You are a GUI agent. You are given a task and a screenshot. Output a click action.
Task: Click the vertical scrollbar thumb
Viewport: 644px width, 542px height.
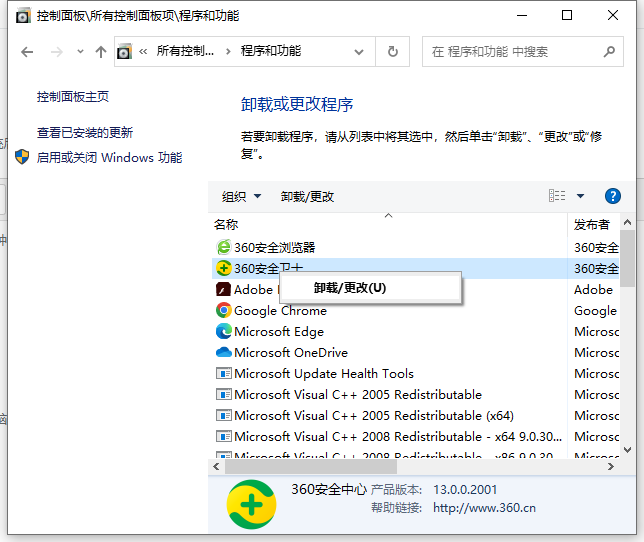(627, 258)
